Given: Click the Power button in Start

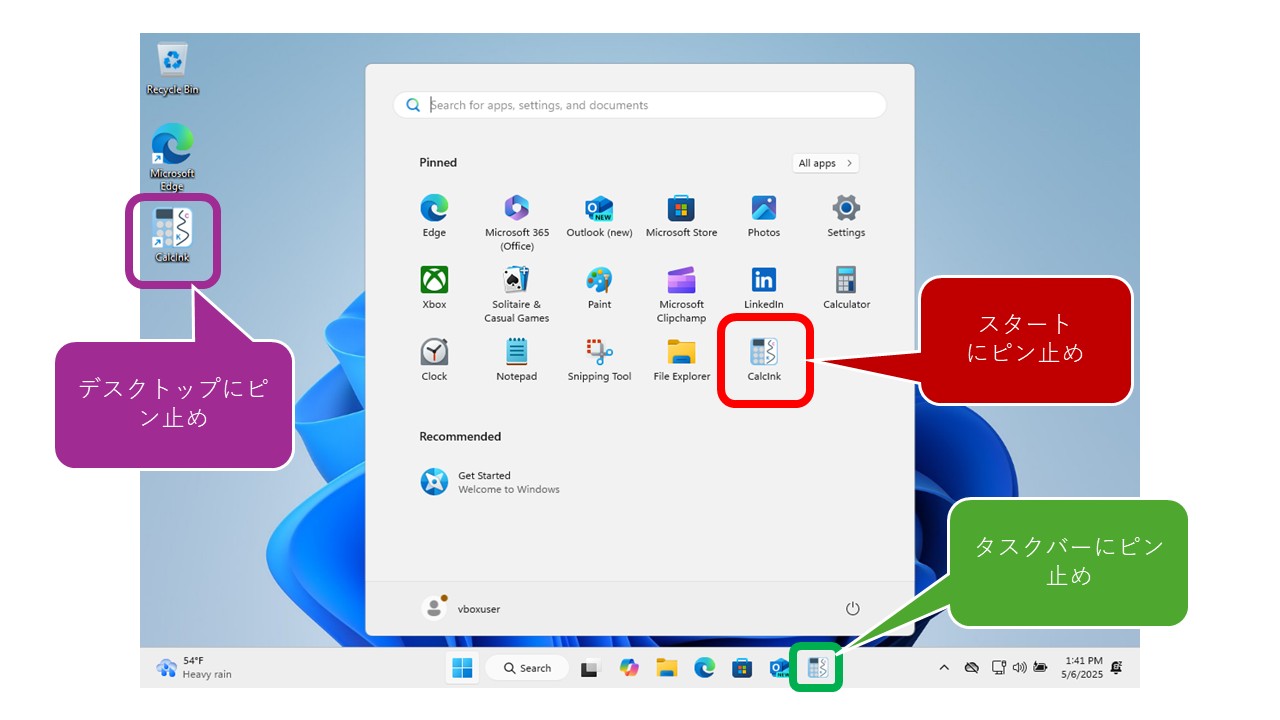Looking at the screenshot, I should 853,608.
